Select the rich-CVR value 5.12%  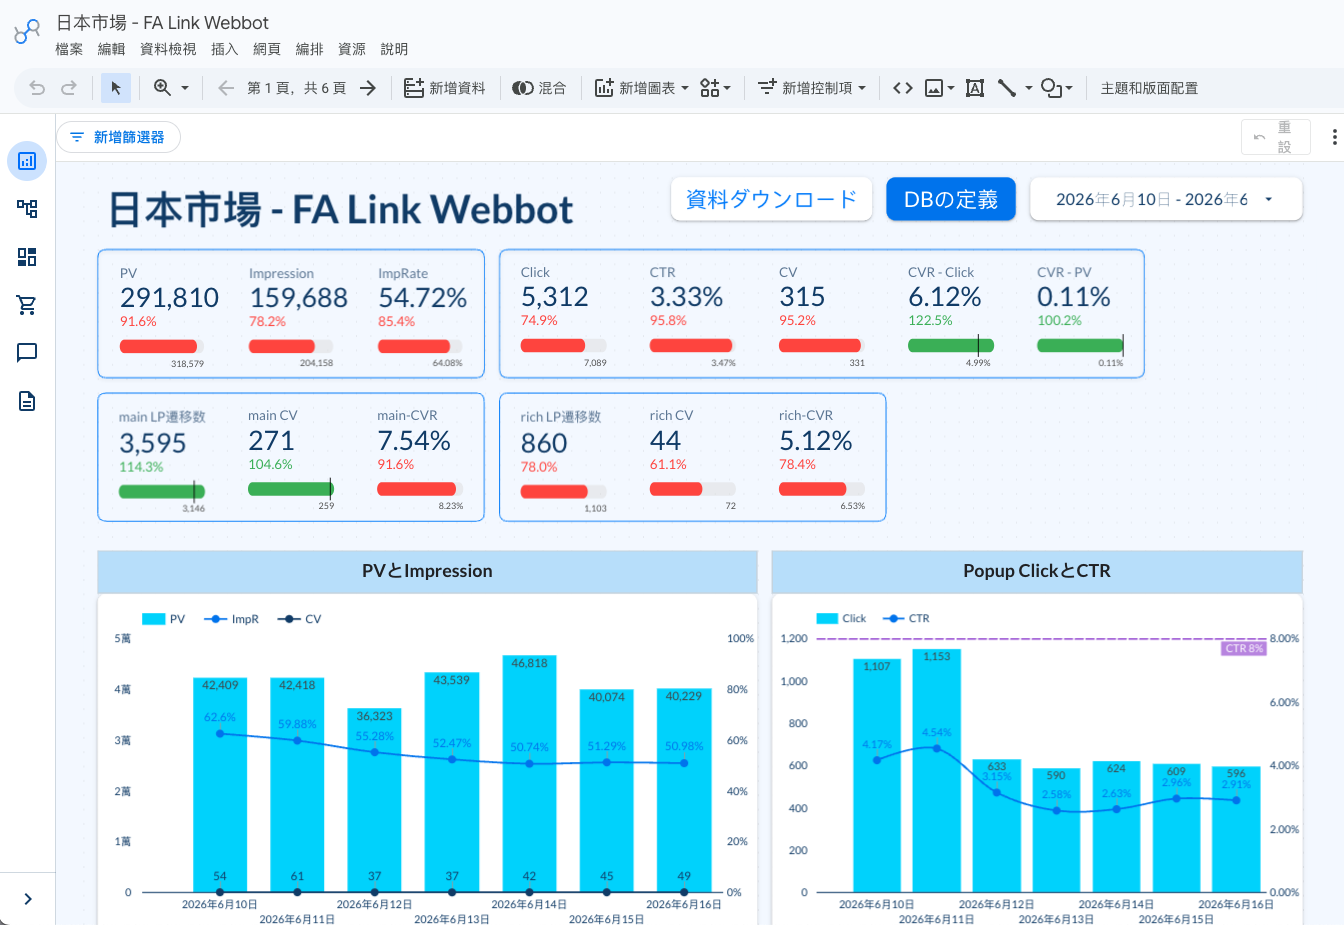pyautogui.click(x=816, y=441)
